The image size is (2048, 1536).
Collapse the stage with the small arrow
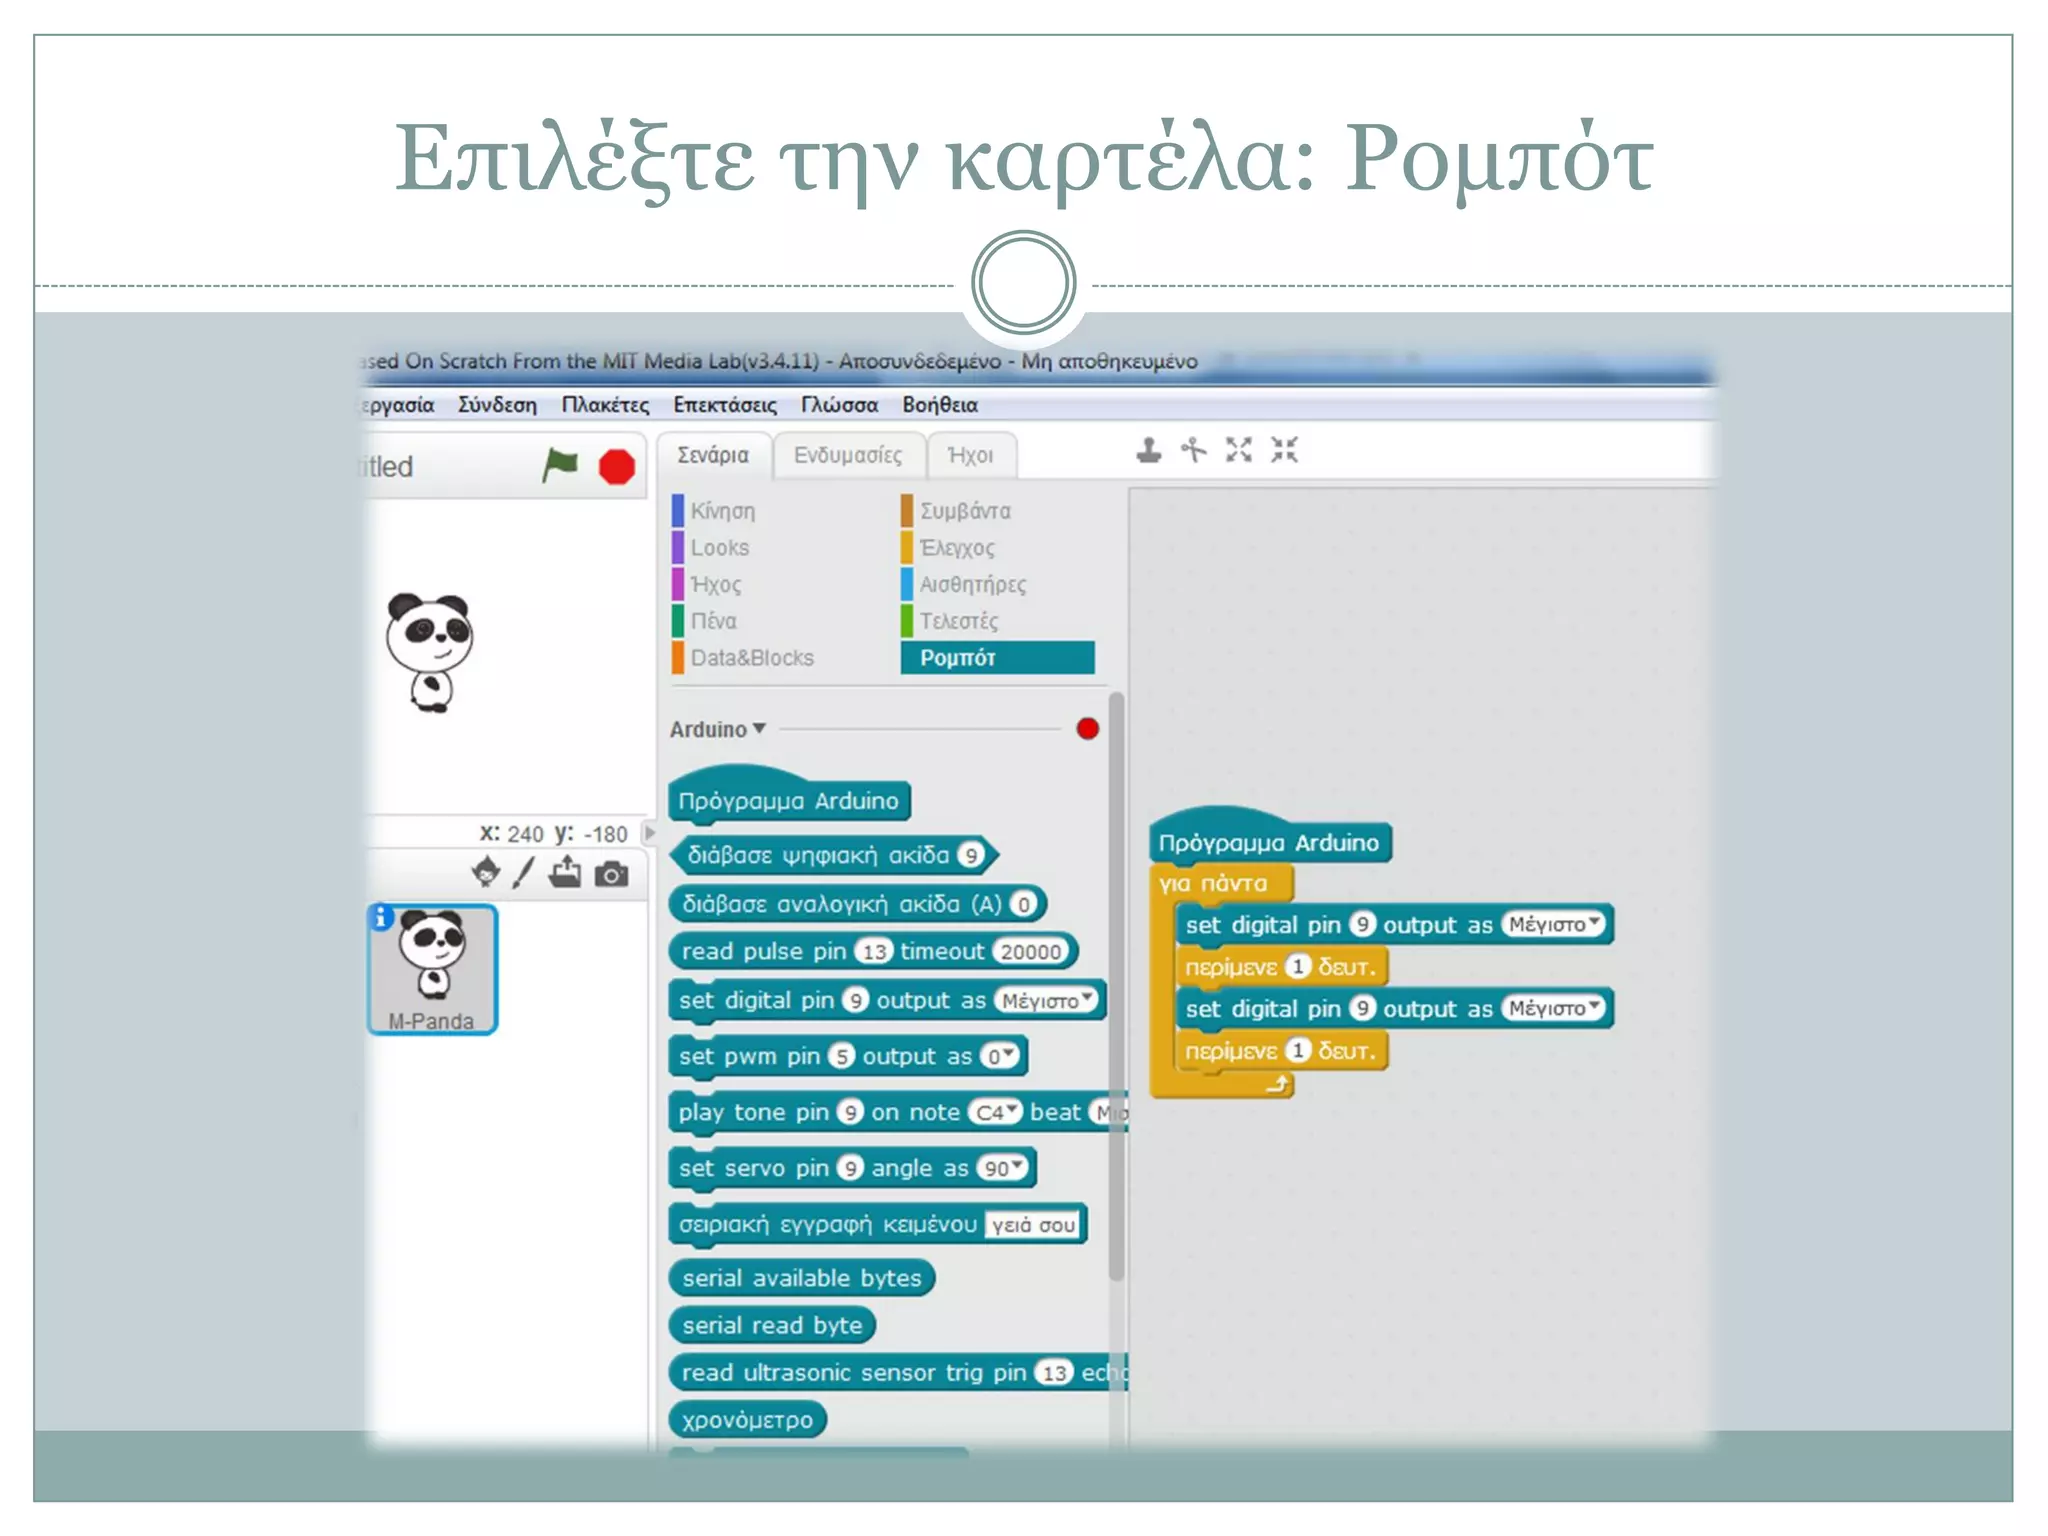(x=650, y=832)
